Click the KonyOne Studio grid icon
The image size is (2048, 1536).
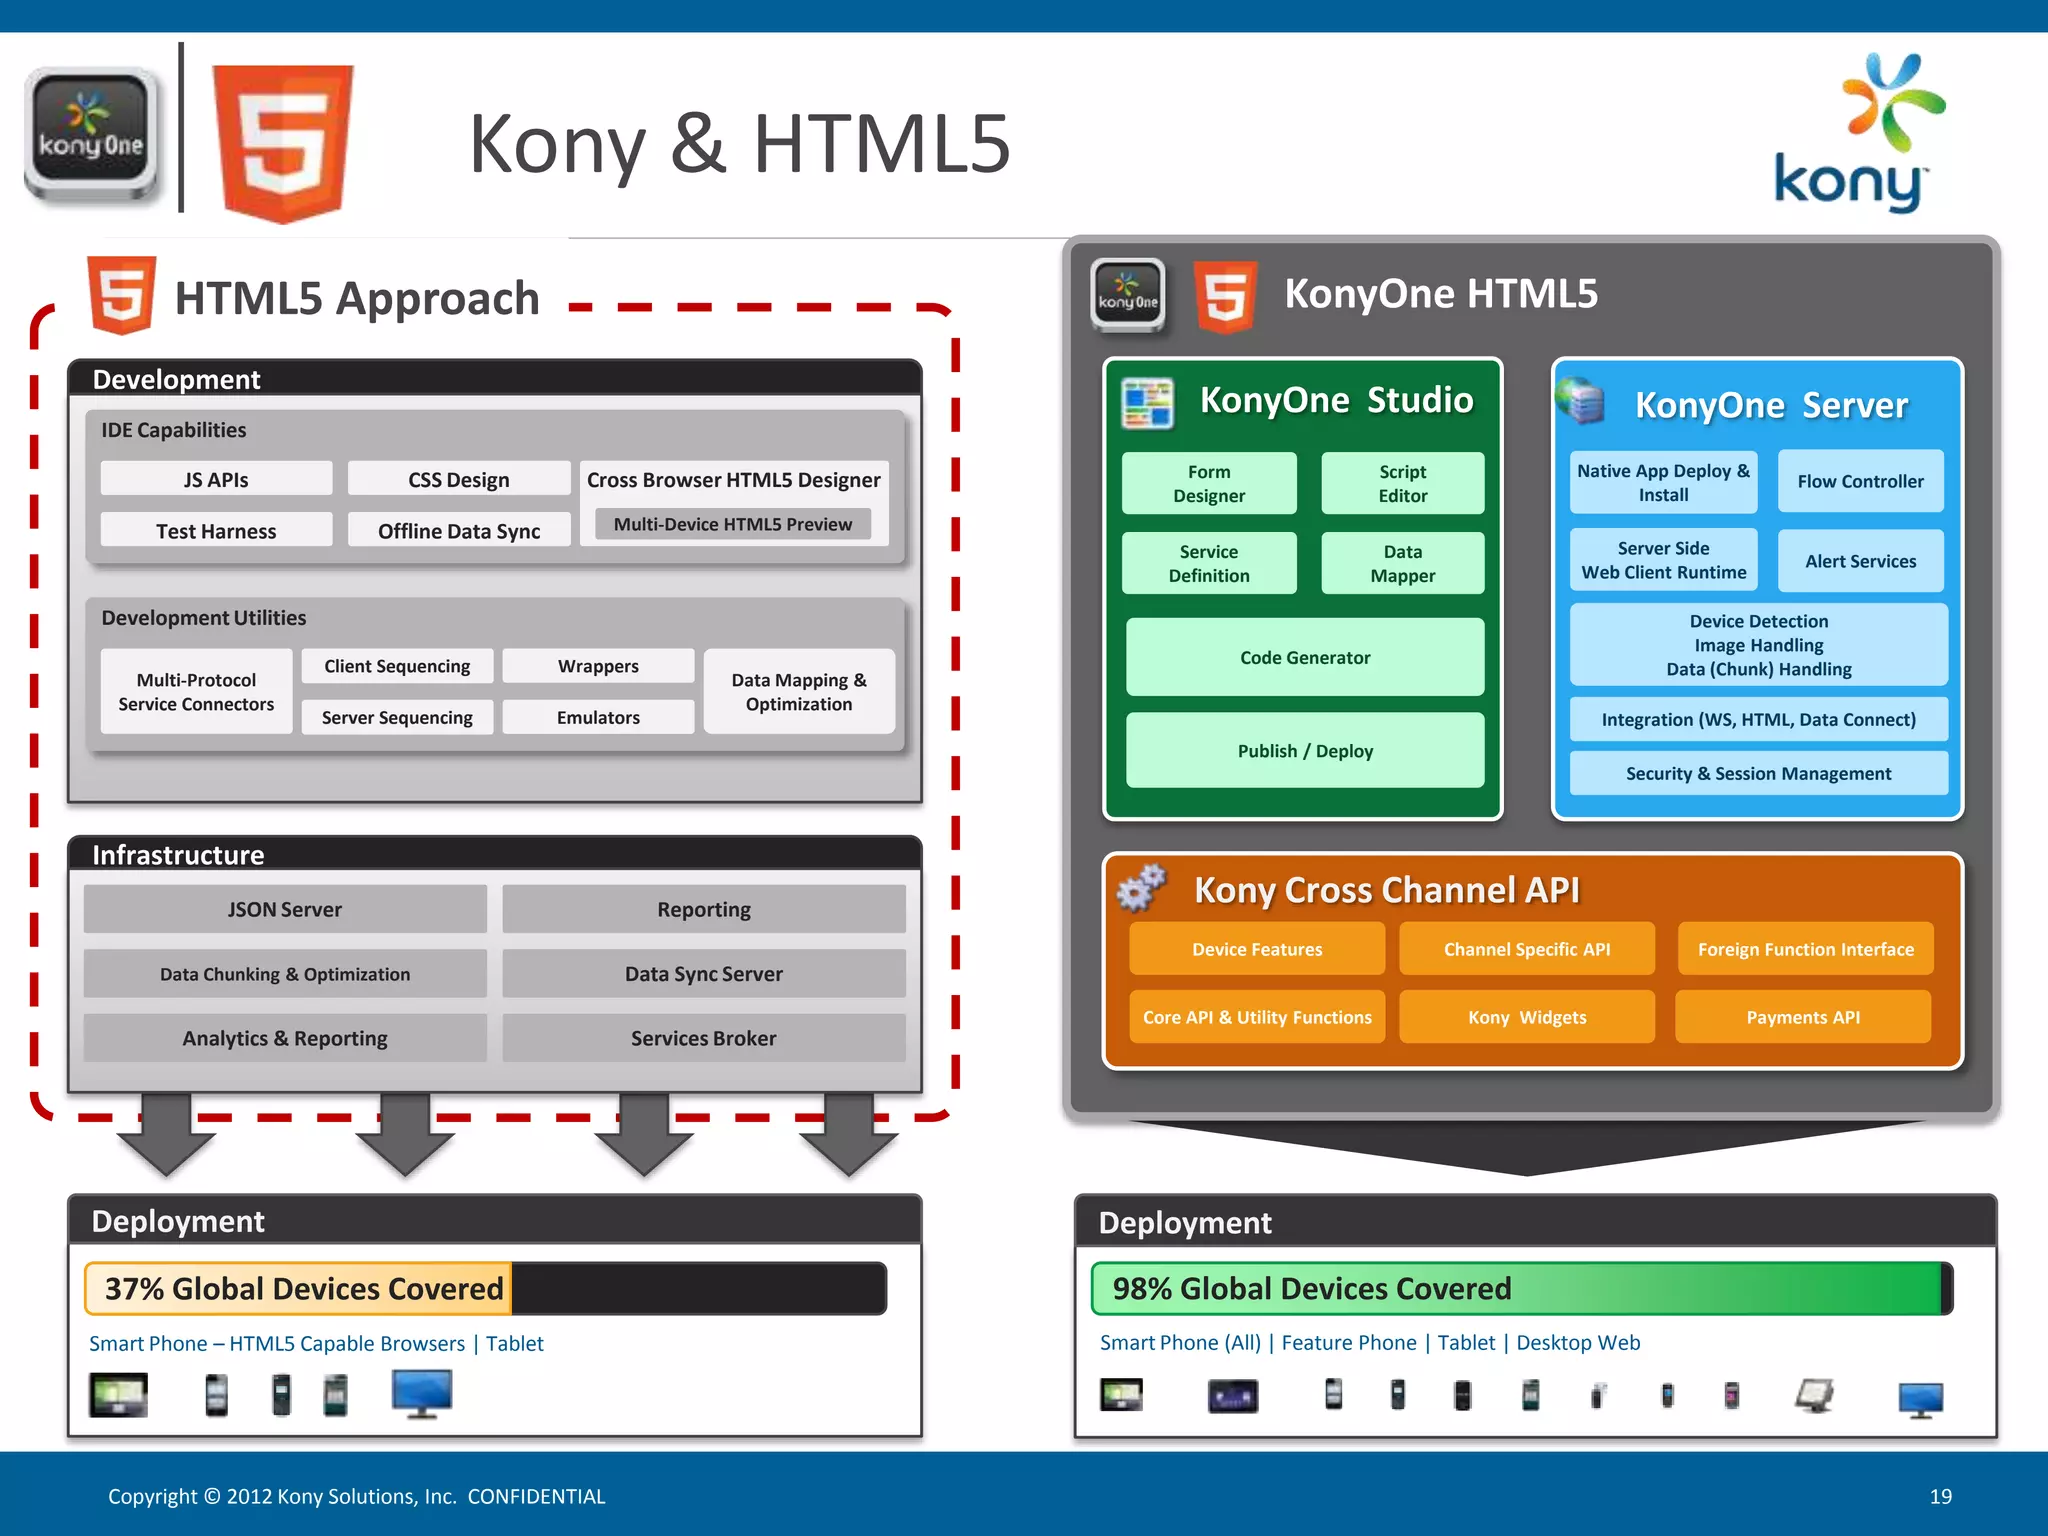pos(1147,403)
